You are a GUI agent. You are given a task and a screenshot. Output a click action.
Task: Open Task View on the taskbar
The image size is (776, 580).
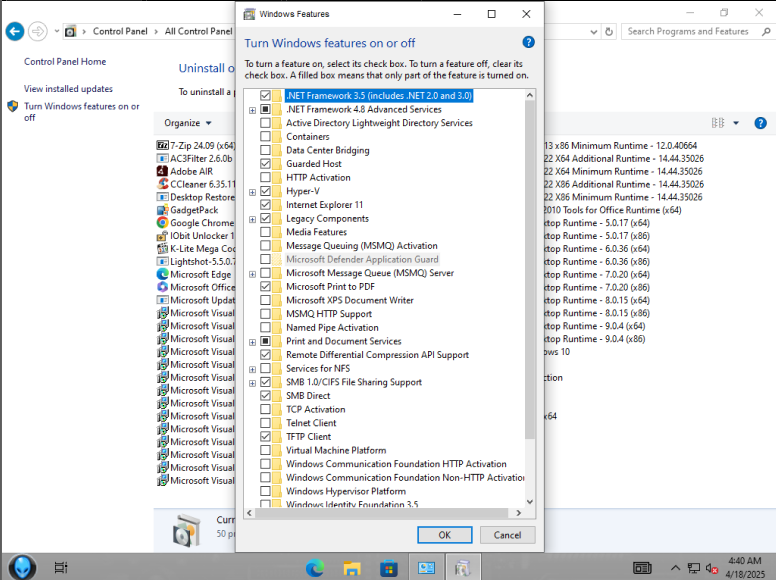point(61,568)
